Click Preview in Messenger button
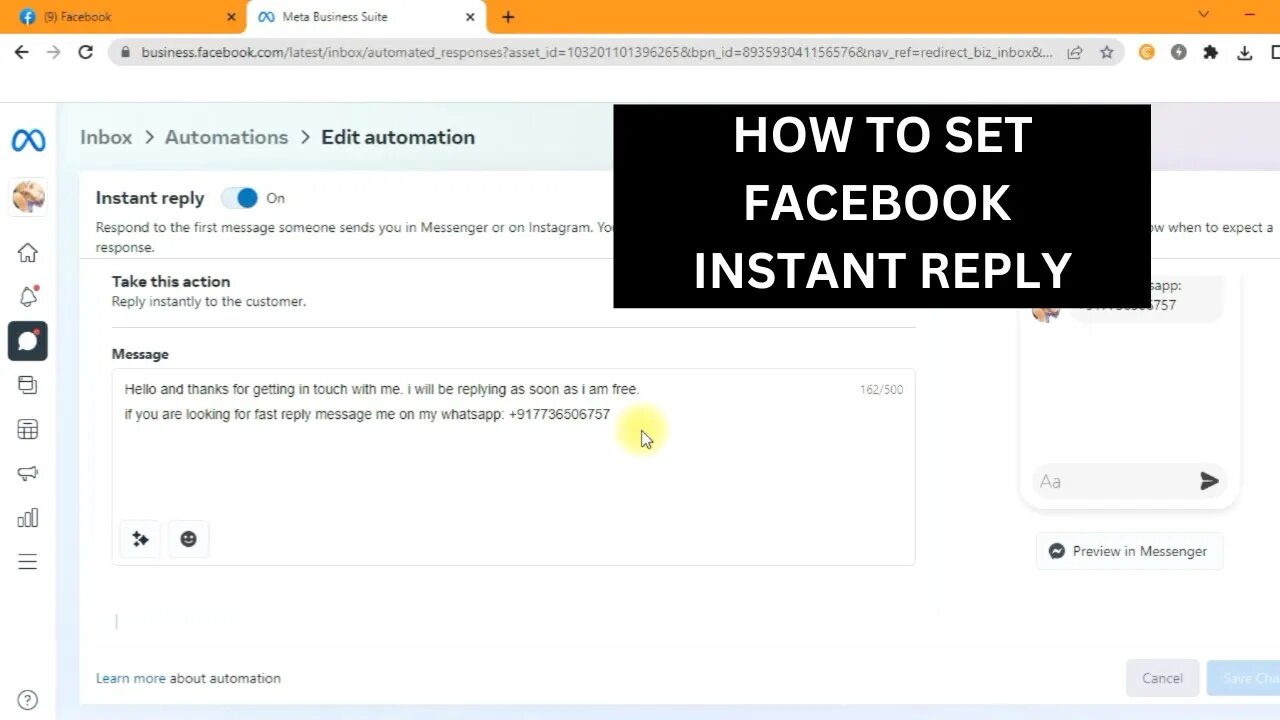The height and width of the screenshot is (720, 1280). click(x=1129, y=551)
